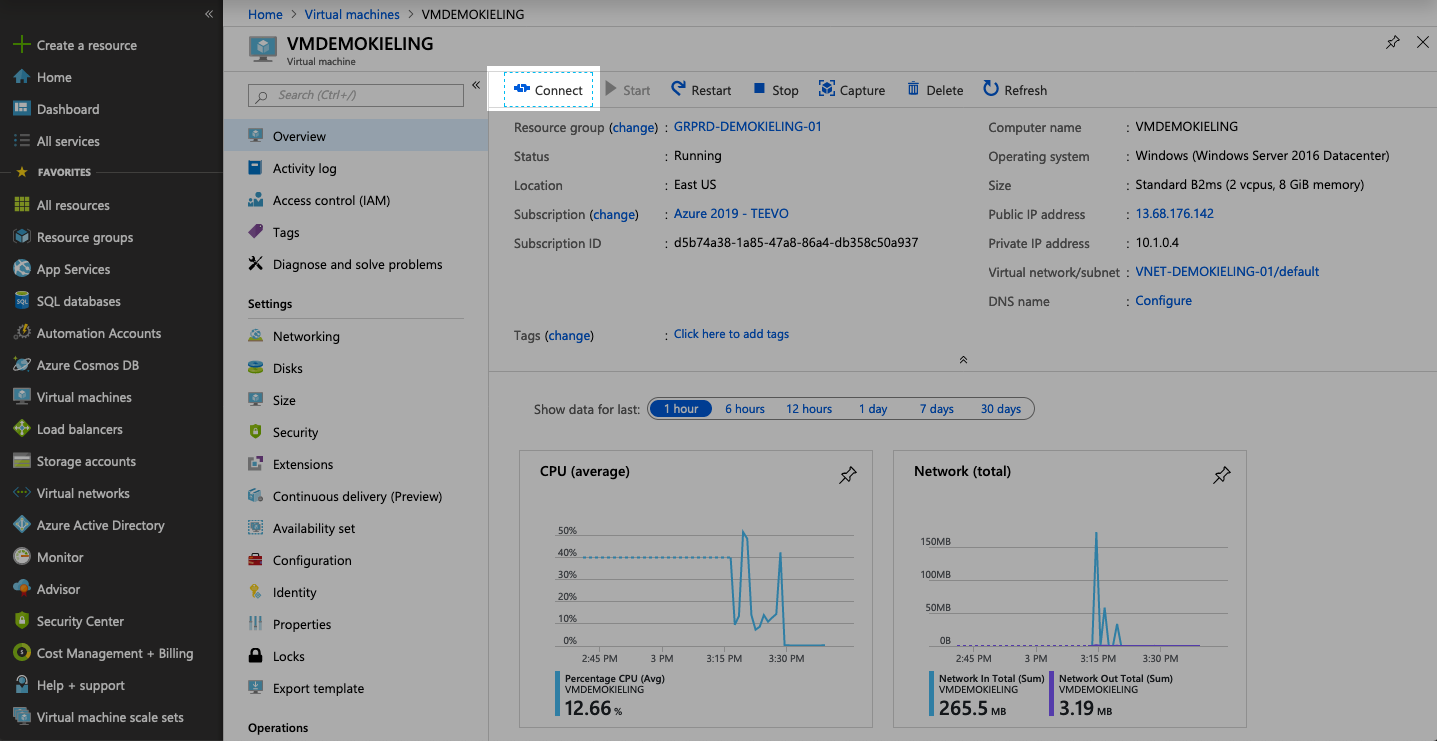This screenshot has width=1437, height=741.
Task: Open Home from the left sidebar
Action: click(54, 77)
